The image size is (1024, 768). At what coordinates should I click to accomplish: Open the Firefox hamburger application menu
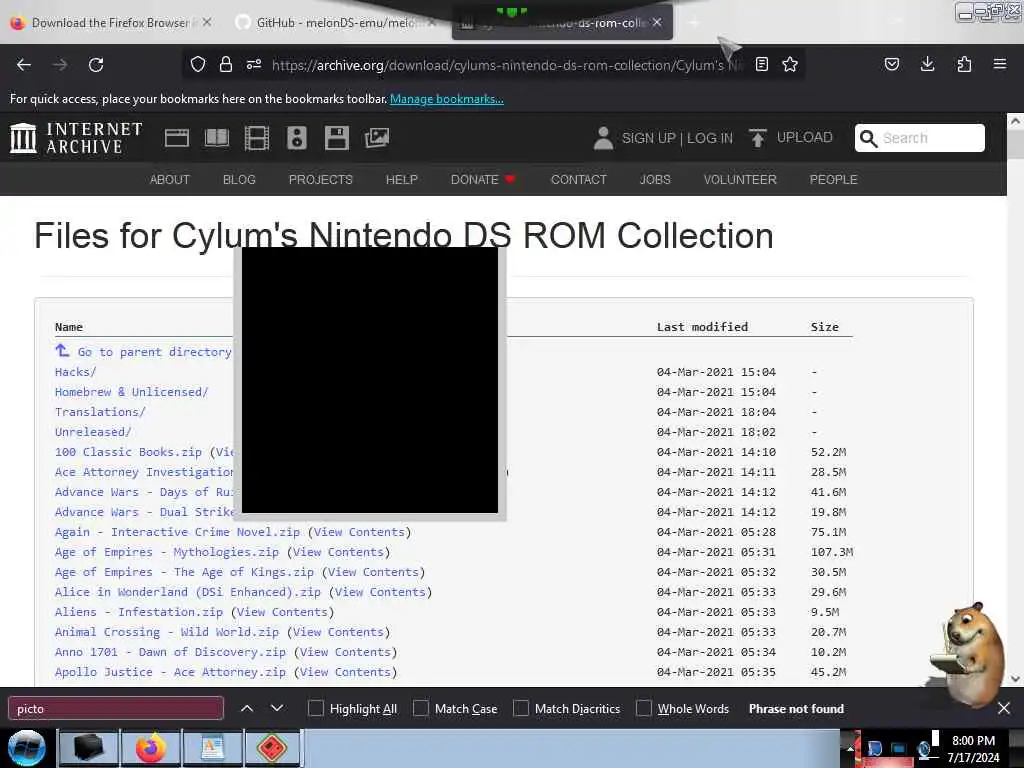coord(1000,64)
